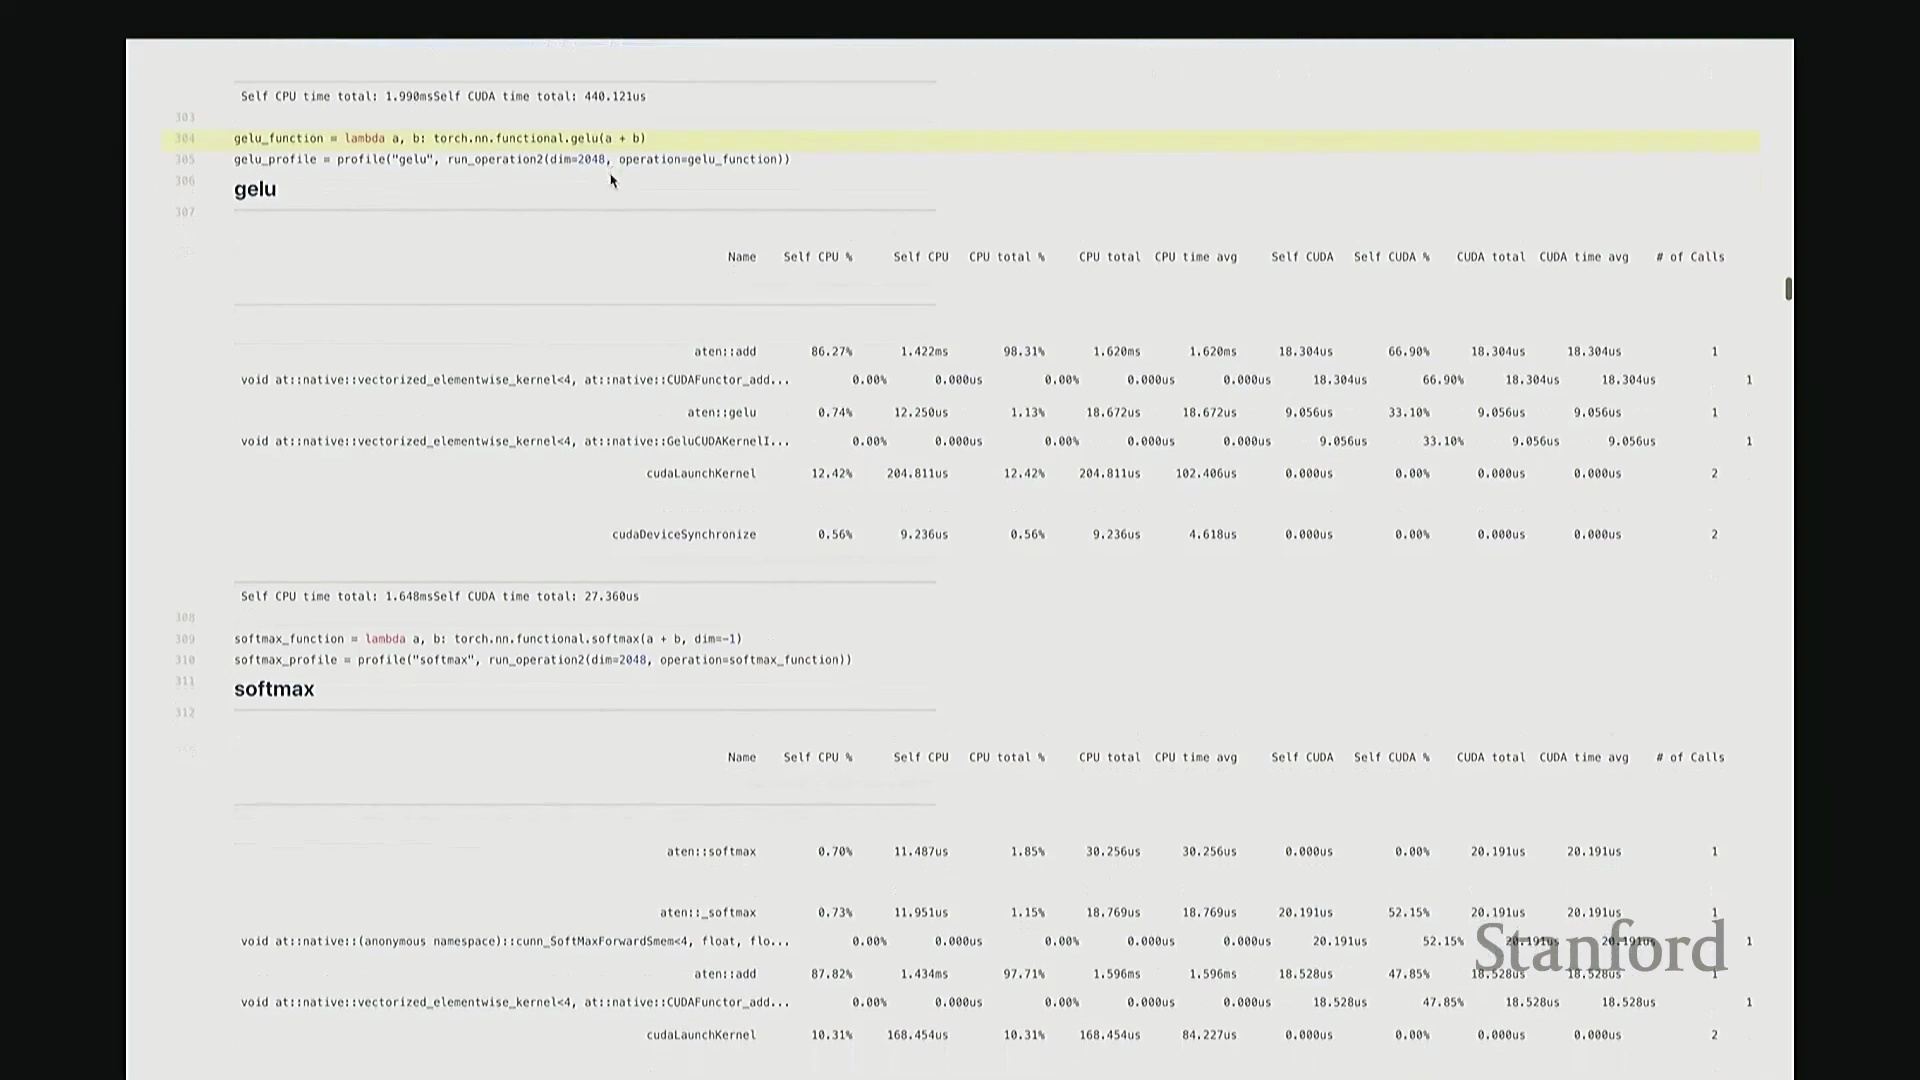Click "Self CPU %" header in gelu table

[817, 257]
